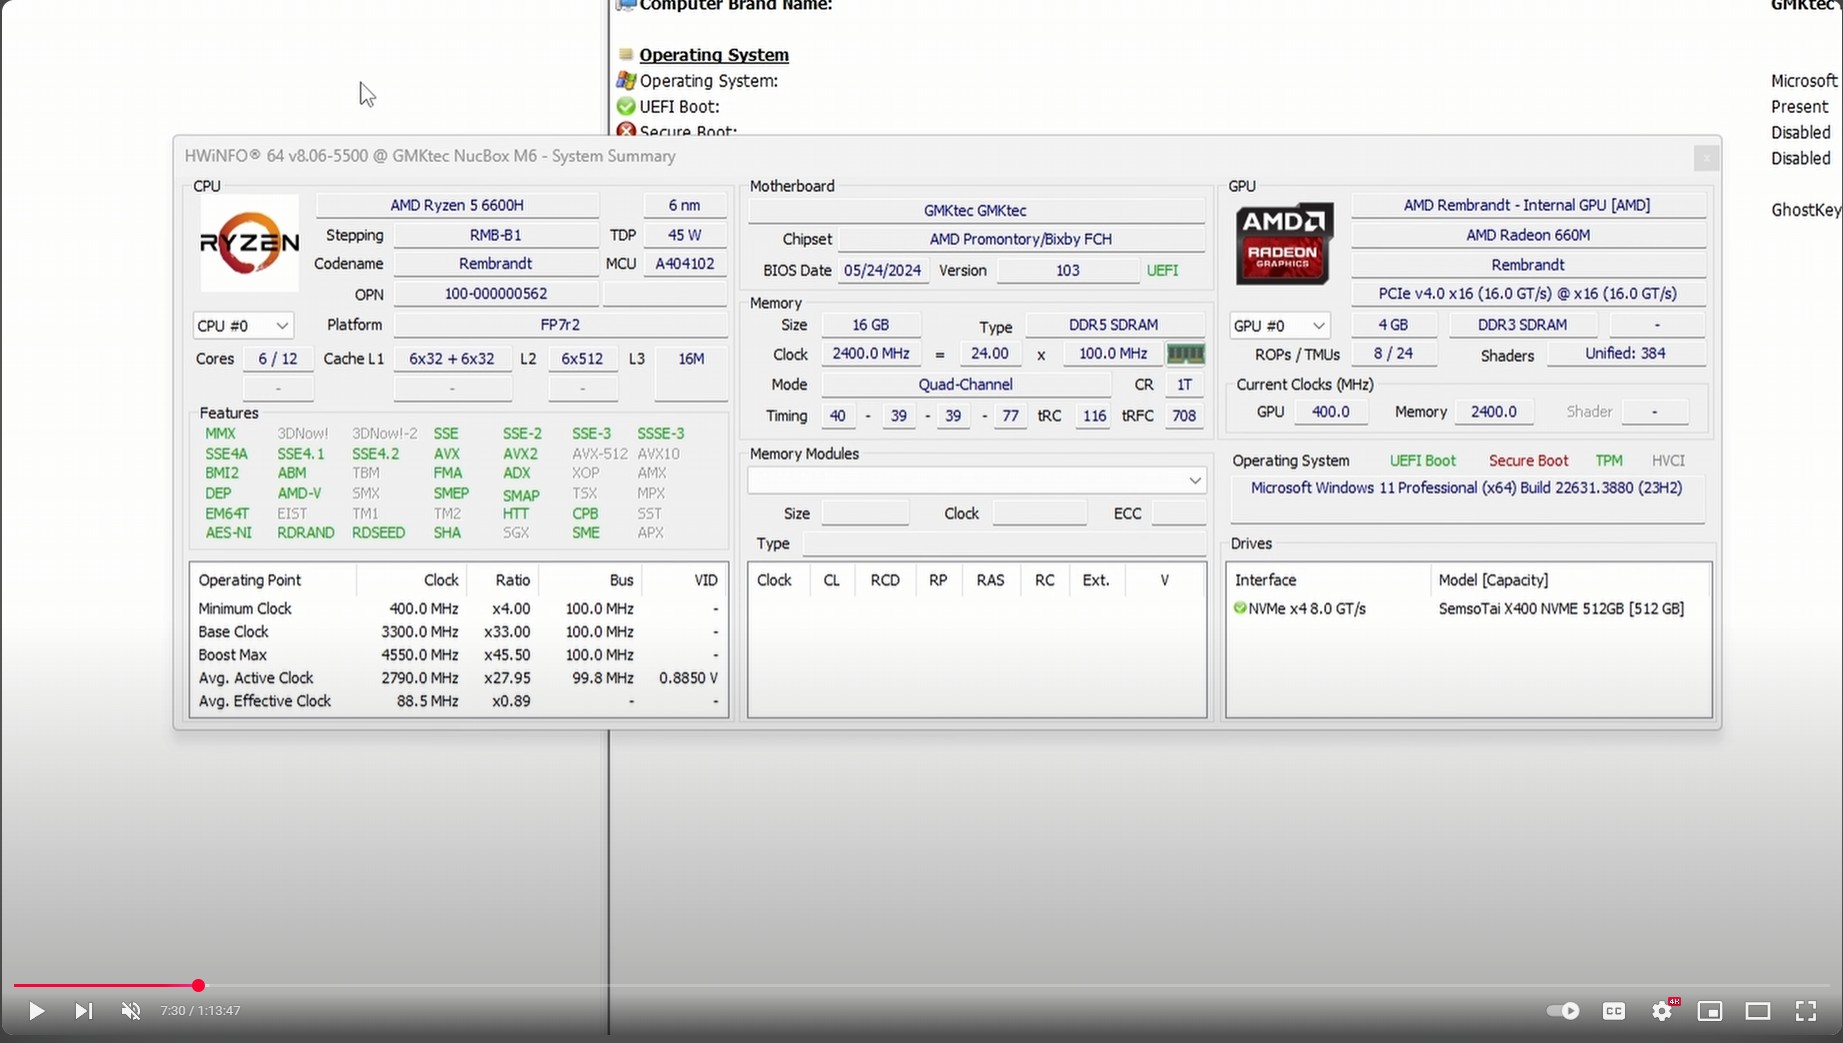This screenshot has height=1043, width=1843.
Task: Click the Avg. Effective Clock row
Action: (458, 701)
